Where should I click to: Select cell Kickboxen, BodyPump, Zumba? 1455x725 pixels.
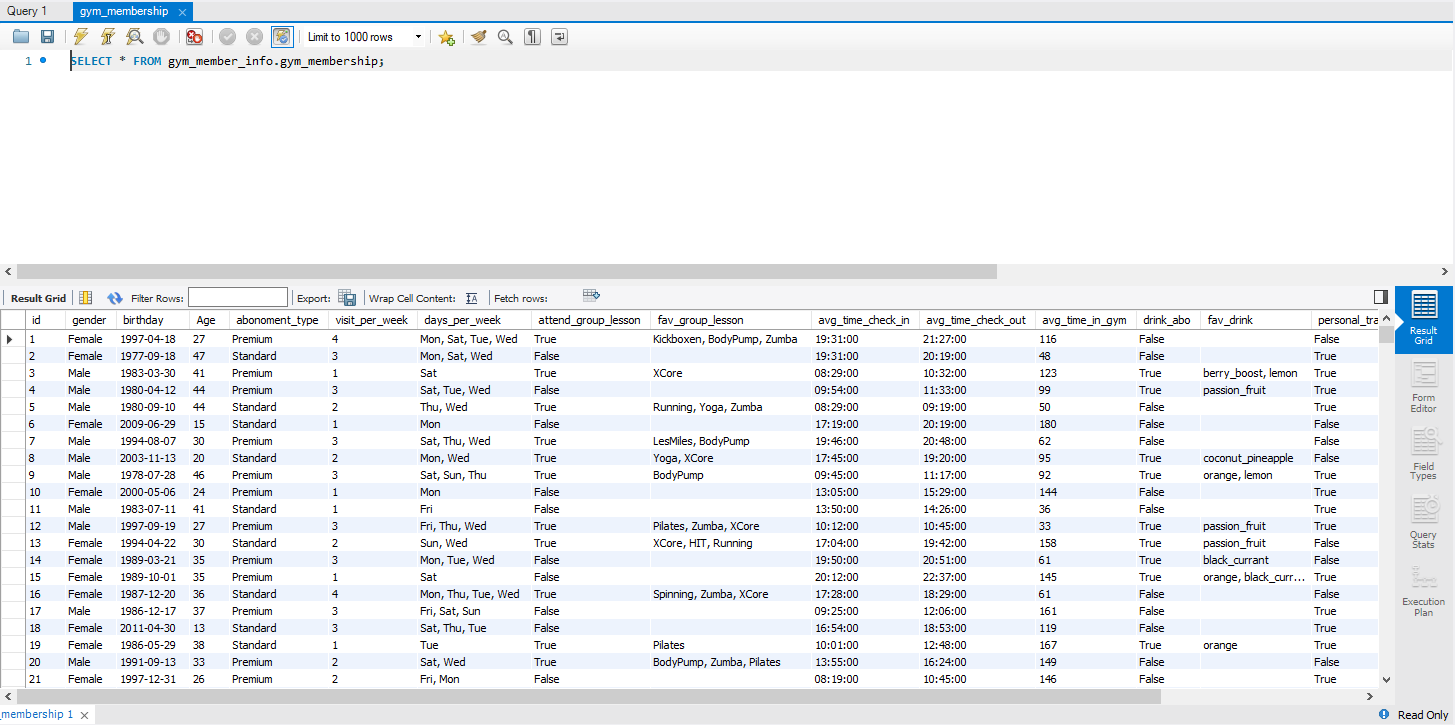tap(730, 339)
